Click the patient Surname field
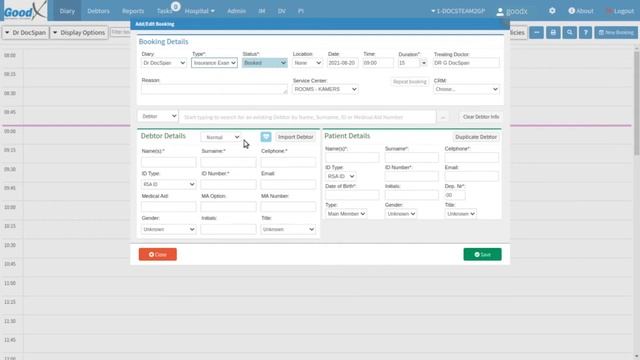This screenshot has height=360, width=640. pos(411,158)
